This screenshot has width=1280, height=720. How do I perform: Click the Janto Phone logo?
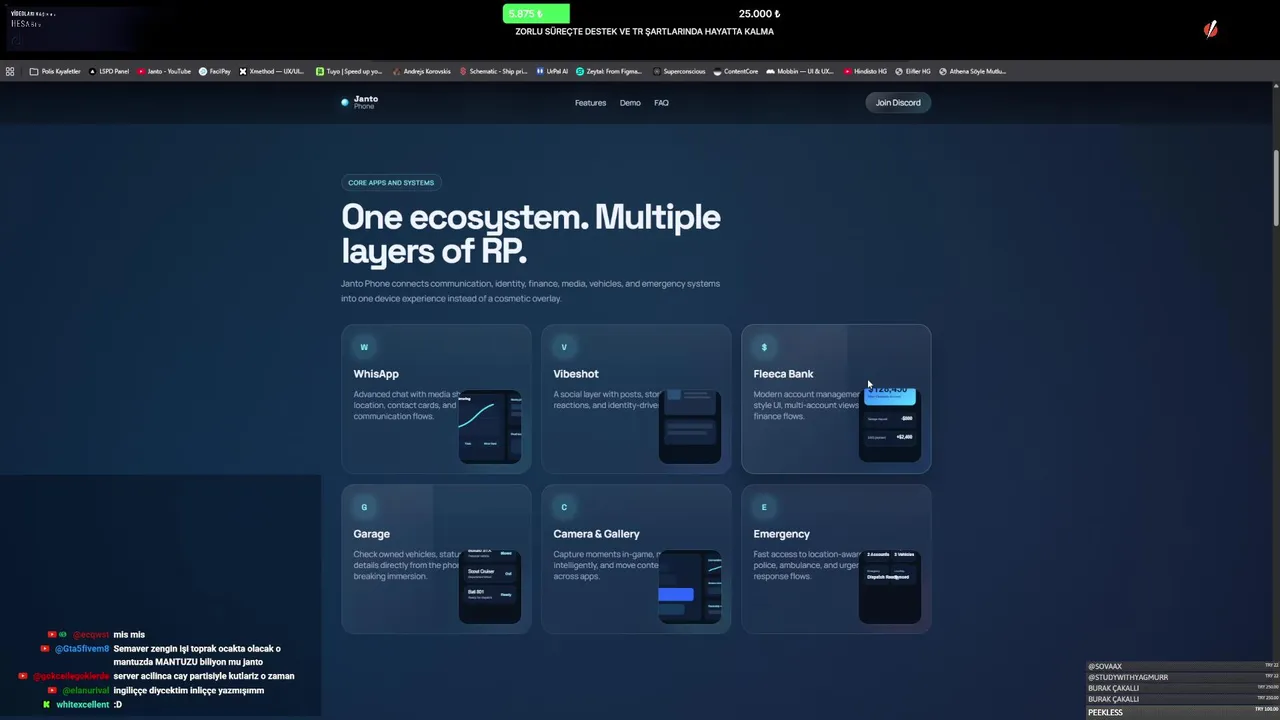click(360, 102)
